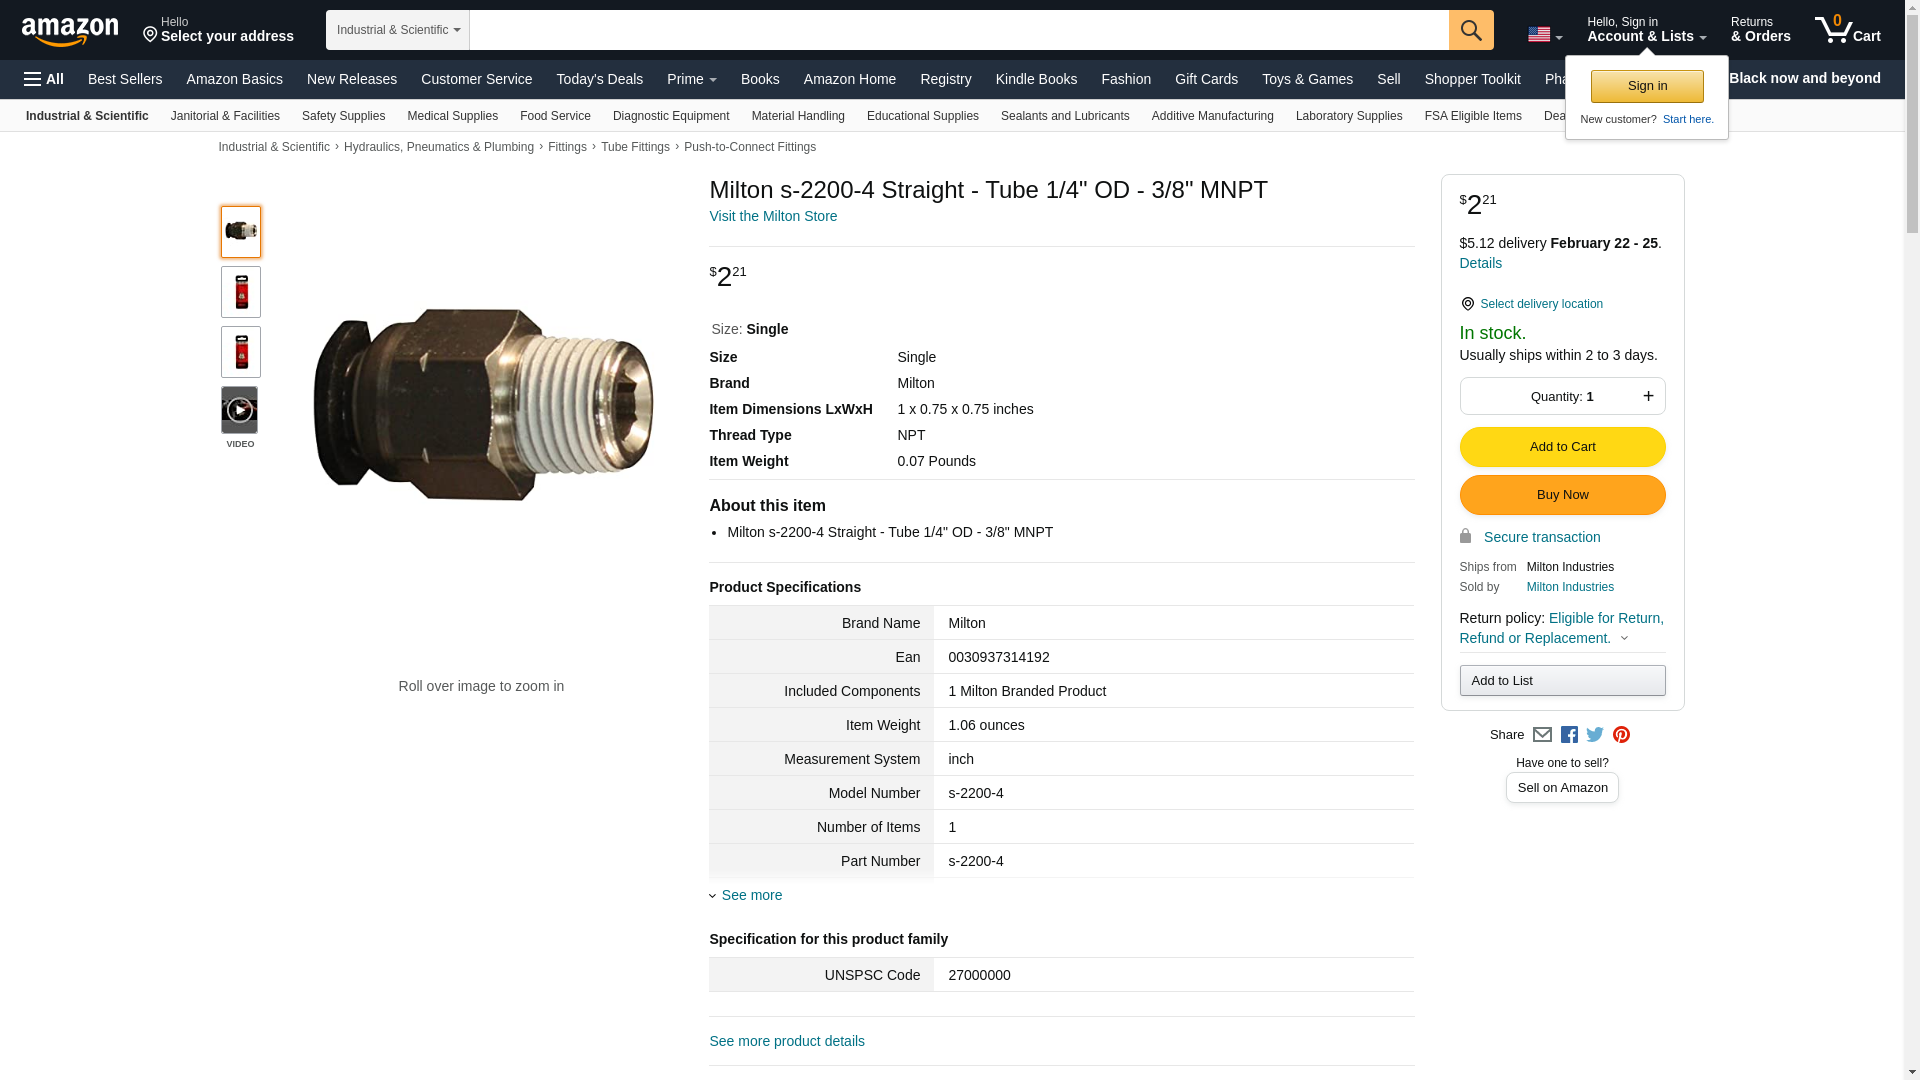Click the magnifying glass search button
Image resolution: width=1920 pixels, height=1080 pixels.
click(x=1470, y=30)
